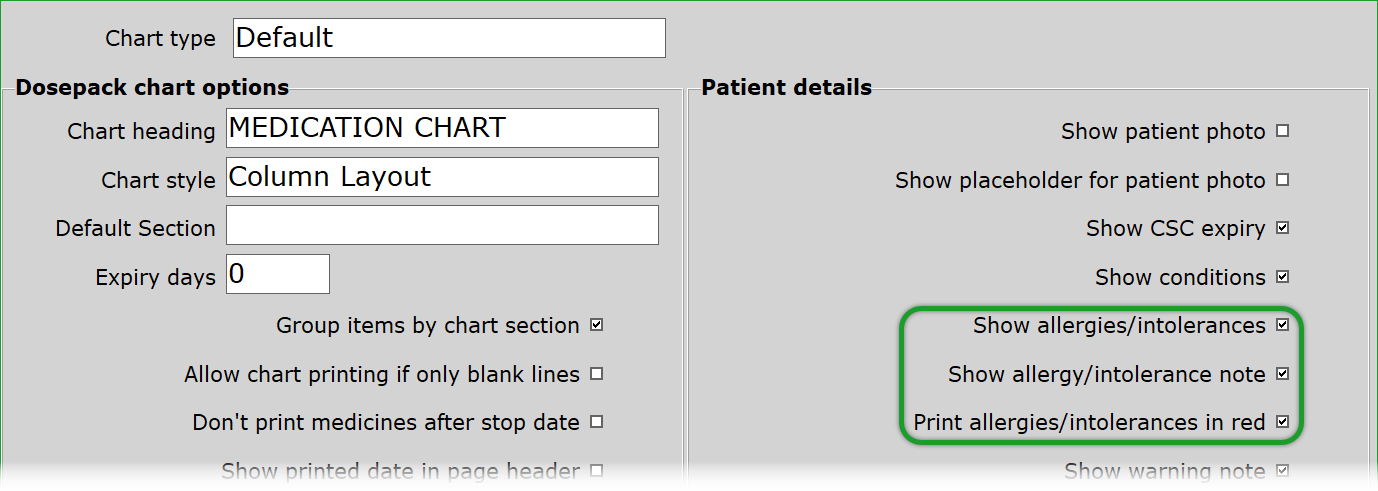Click the Dosepack chart options group heading
Image resolution: width=1378 pixels, height=491 pixels.
[152, 87]
